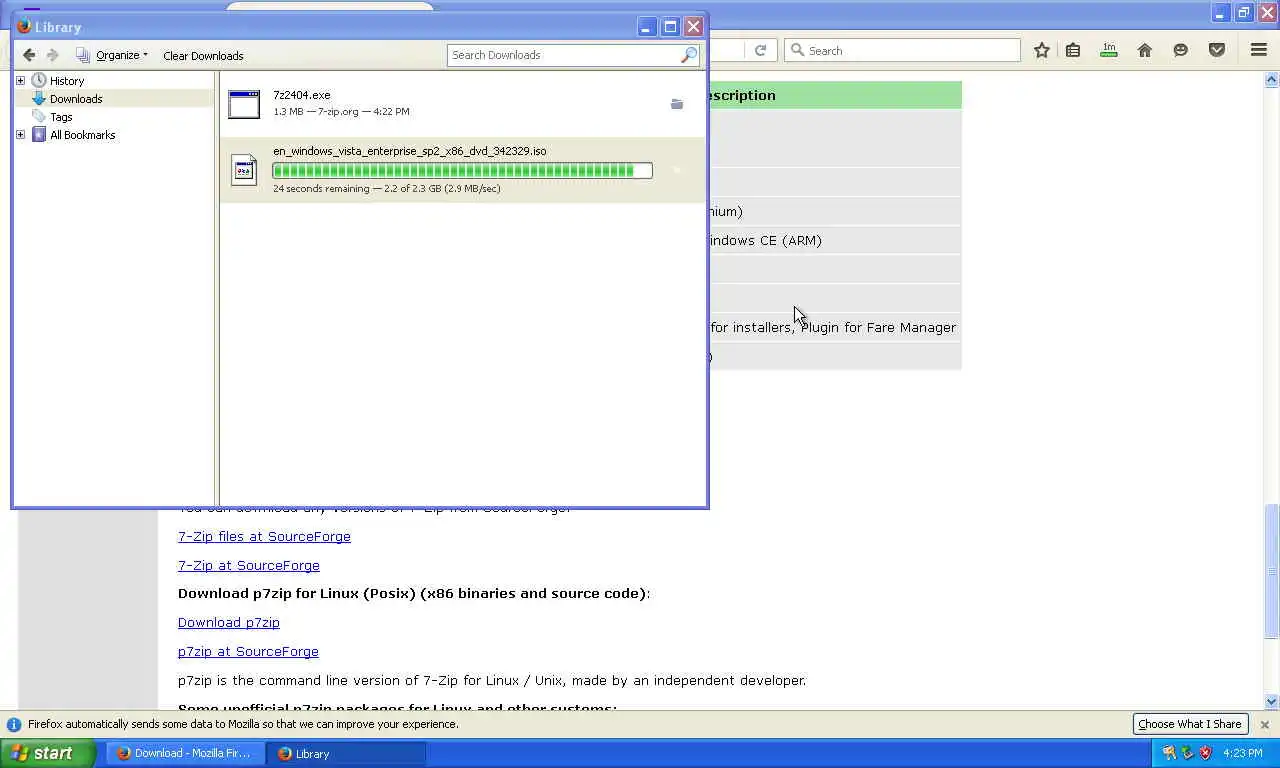Screen dimensions: 1280x768
Task: Expand the All Bookmarks tree node
Action: [20, 135]
